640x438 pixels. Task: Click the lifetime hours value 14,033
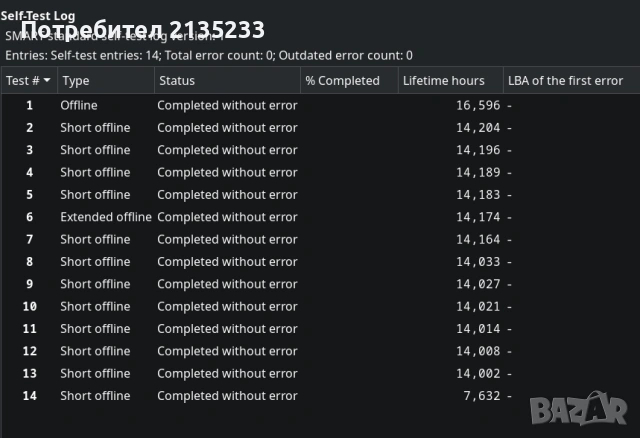478,262
